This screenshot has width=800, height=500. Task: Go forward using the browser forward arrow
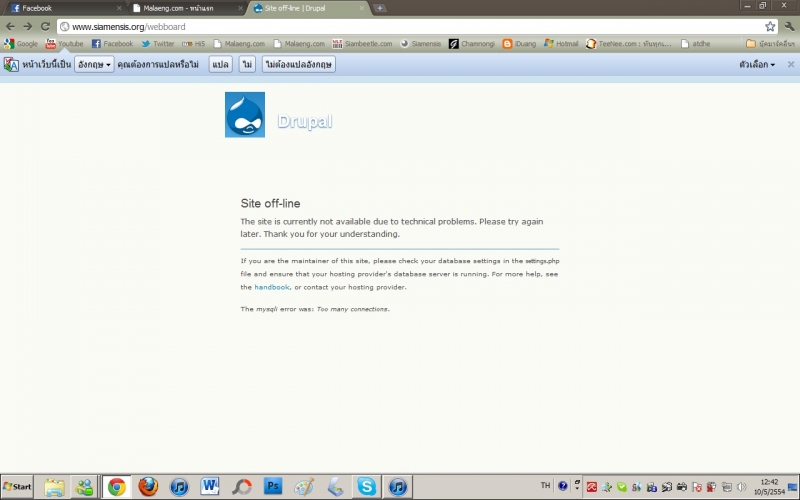click(x=28, y=27)
